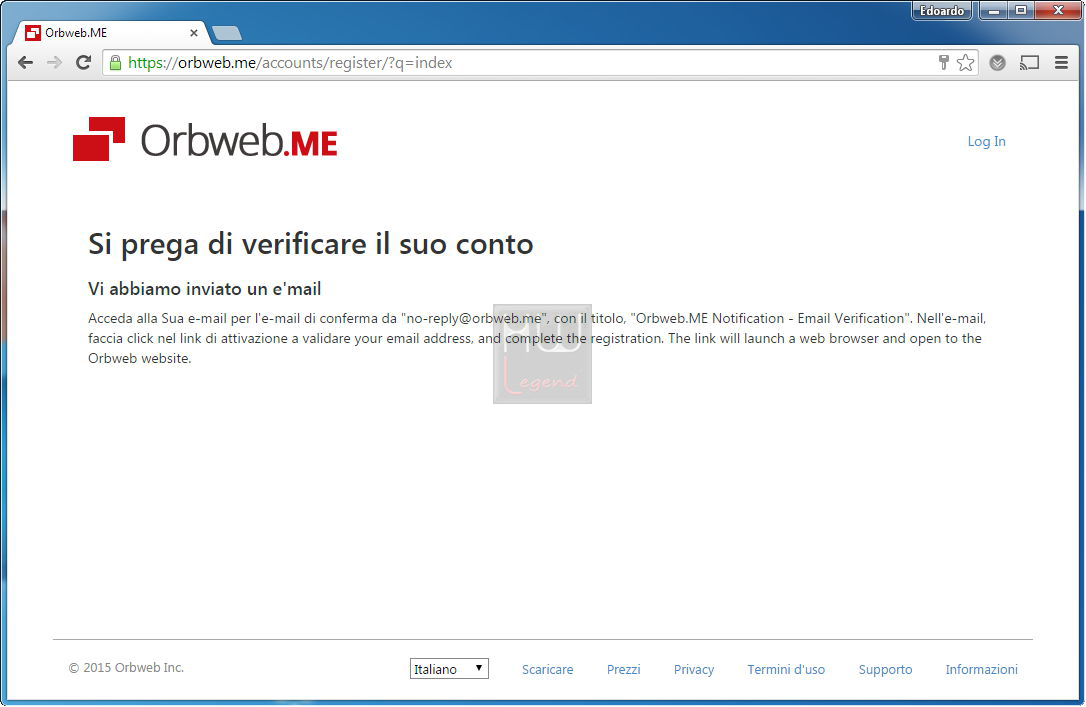Click the green secure padlock icon
The height and width of the screenshot is (707, 1086).
[116, 63]
